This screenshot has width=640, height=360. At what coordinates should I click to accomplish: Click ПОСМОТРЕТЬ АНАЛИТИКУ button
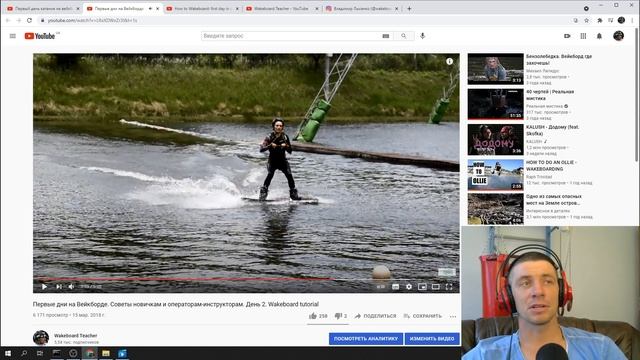click(x=366, y=339)
